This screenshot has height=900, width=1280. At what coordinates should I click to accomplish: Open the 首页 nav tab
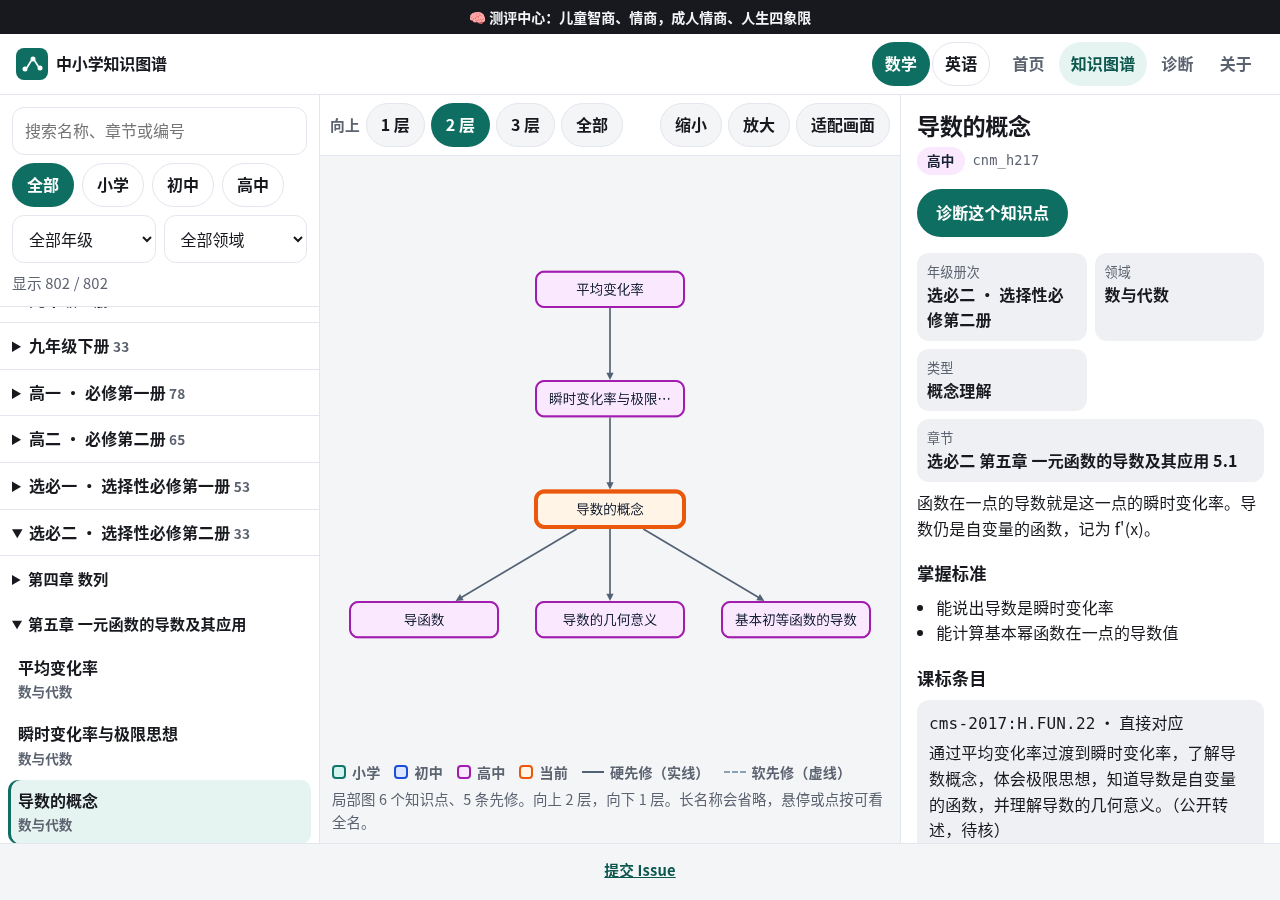pos(1028,64)
